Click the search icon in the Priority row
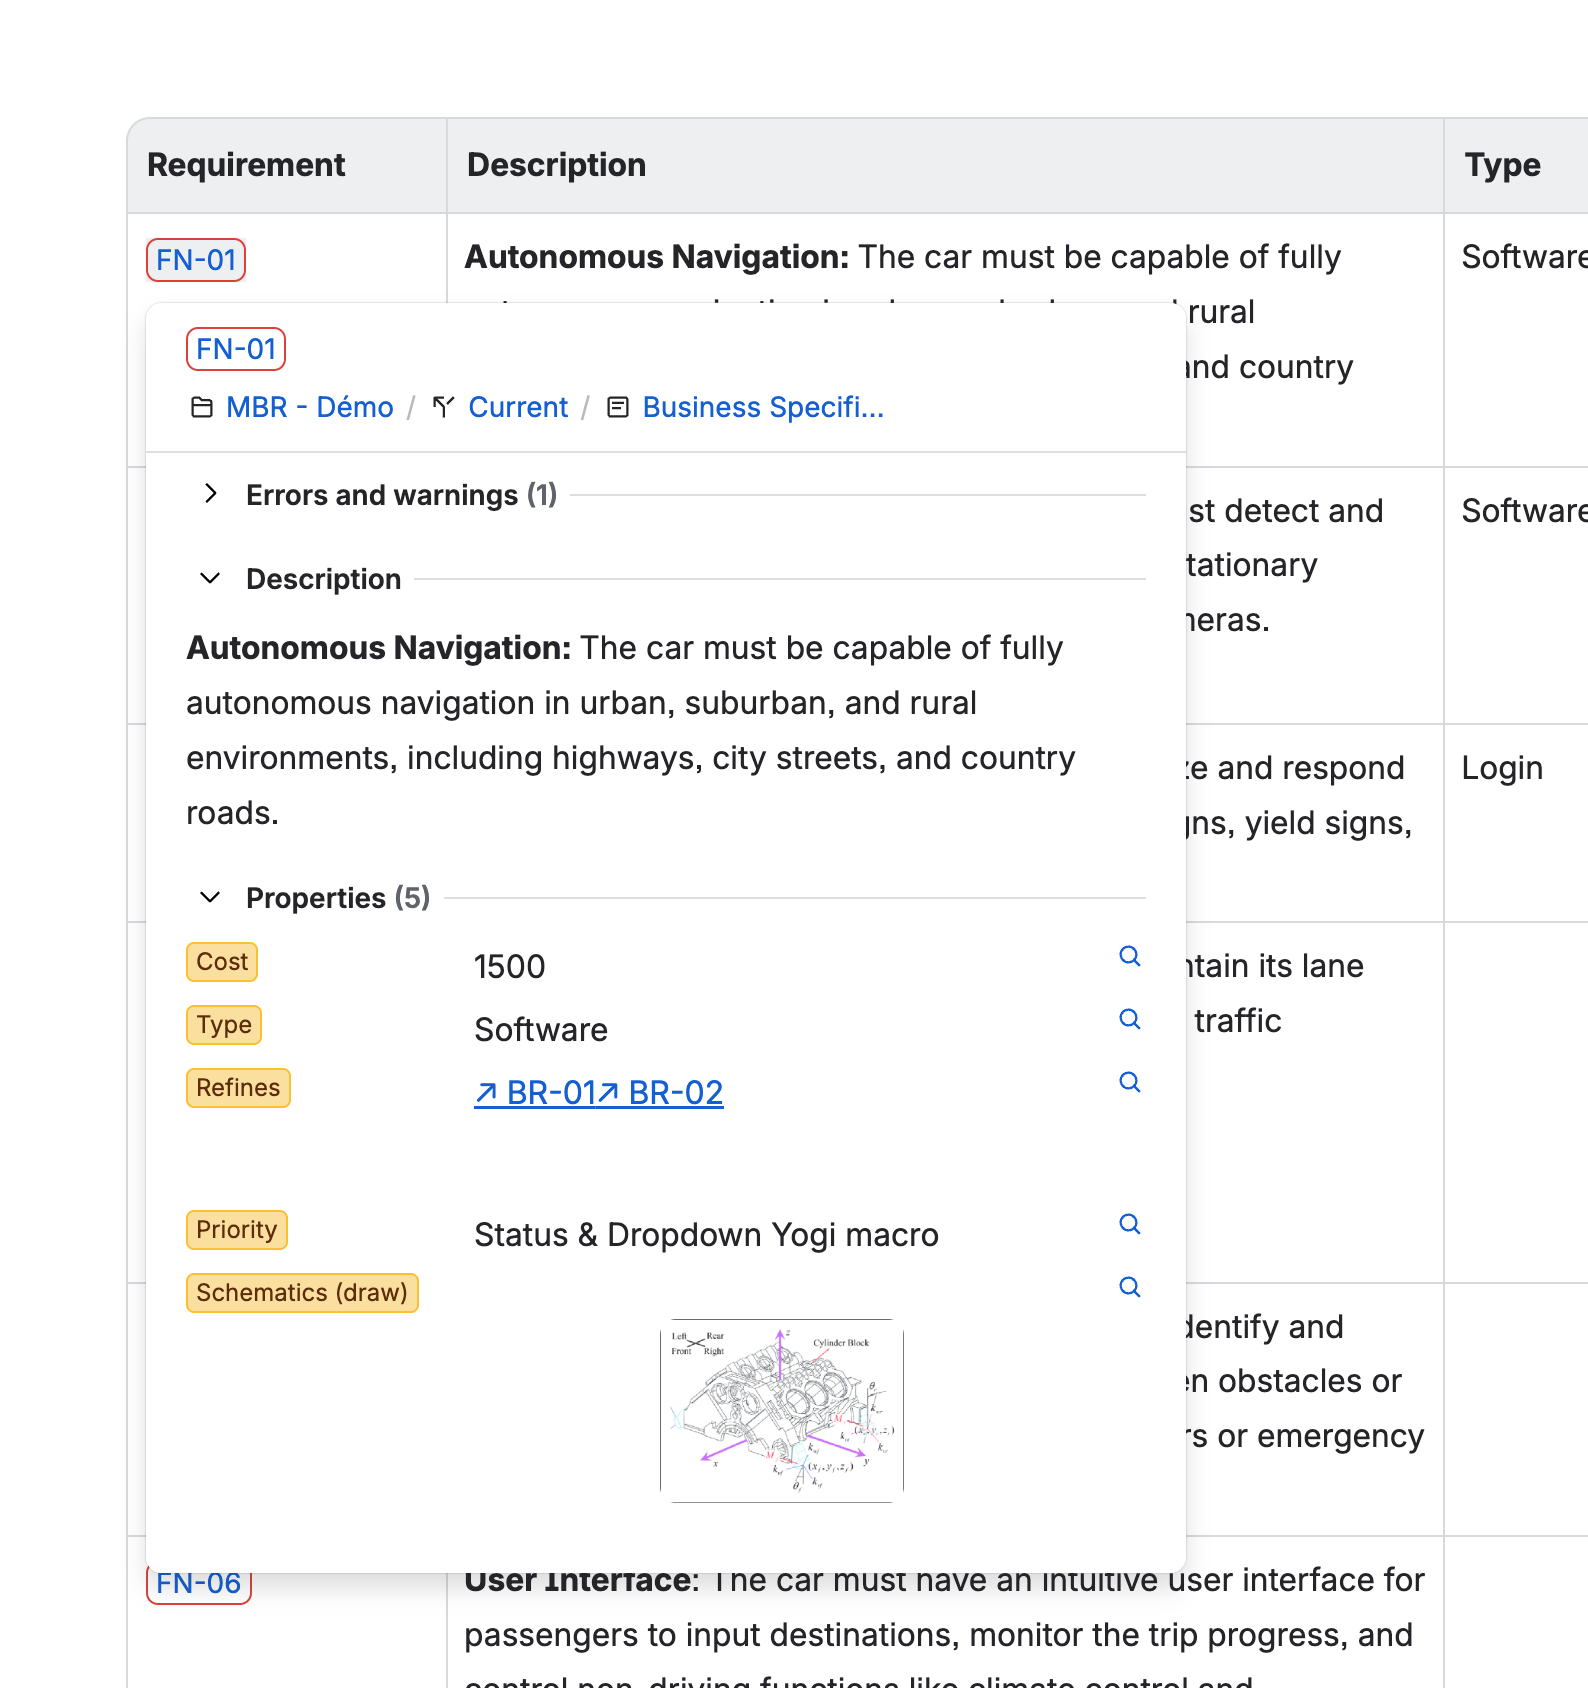 coord(1130,1224)
